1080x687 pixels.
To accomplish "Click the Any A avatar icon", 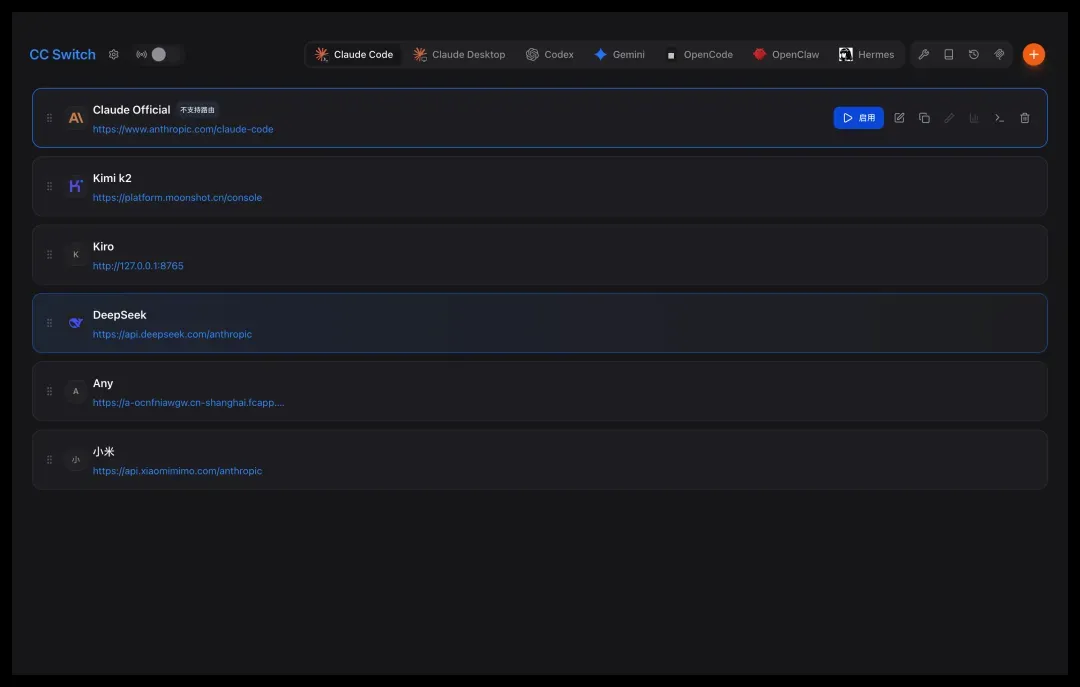I will [76, 391].
